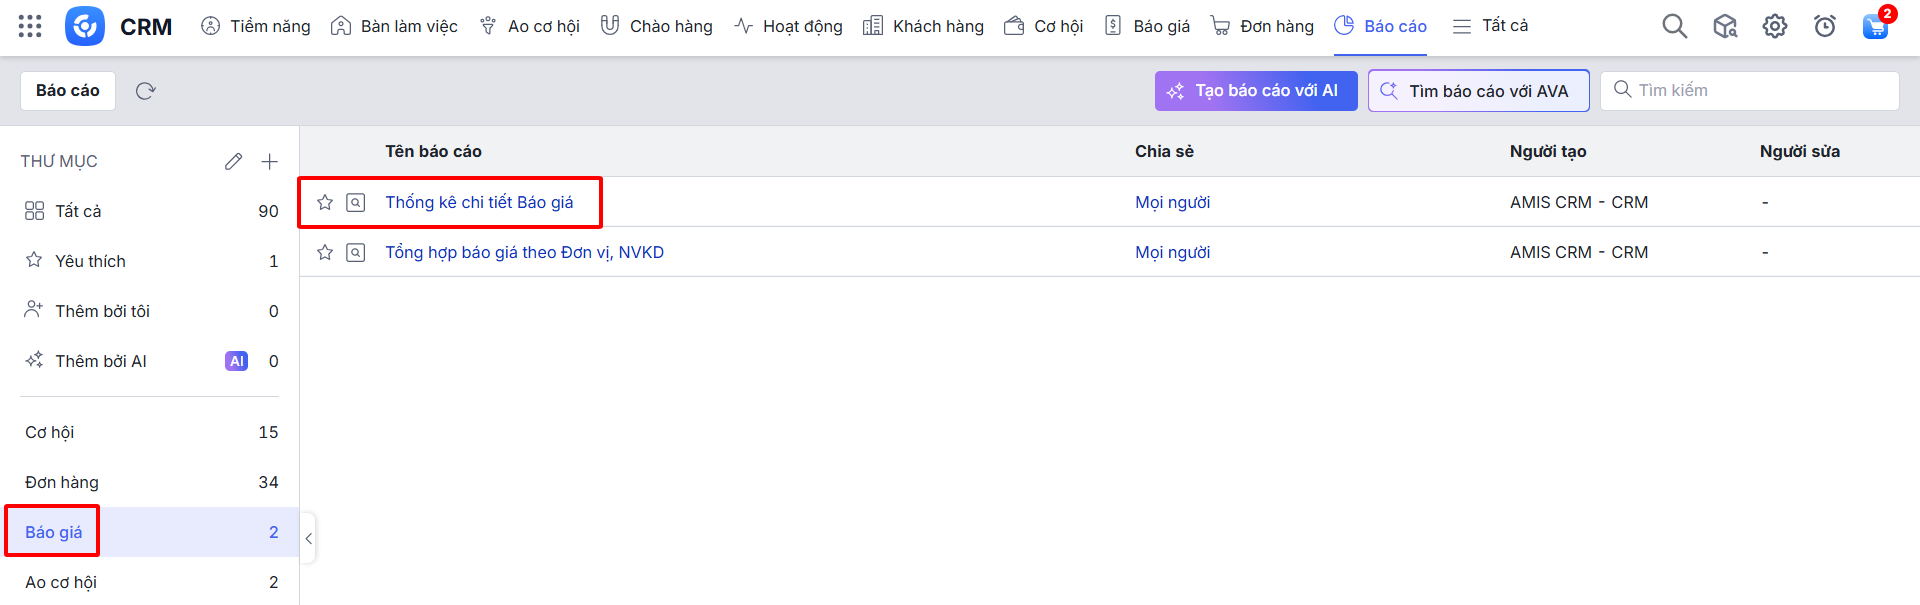
Task: Click the Tìm kiếm search field
Action: 1760,91
